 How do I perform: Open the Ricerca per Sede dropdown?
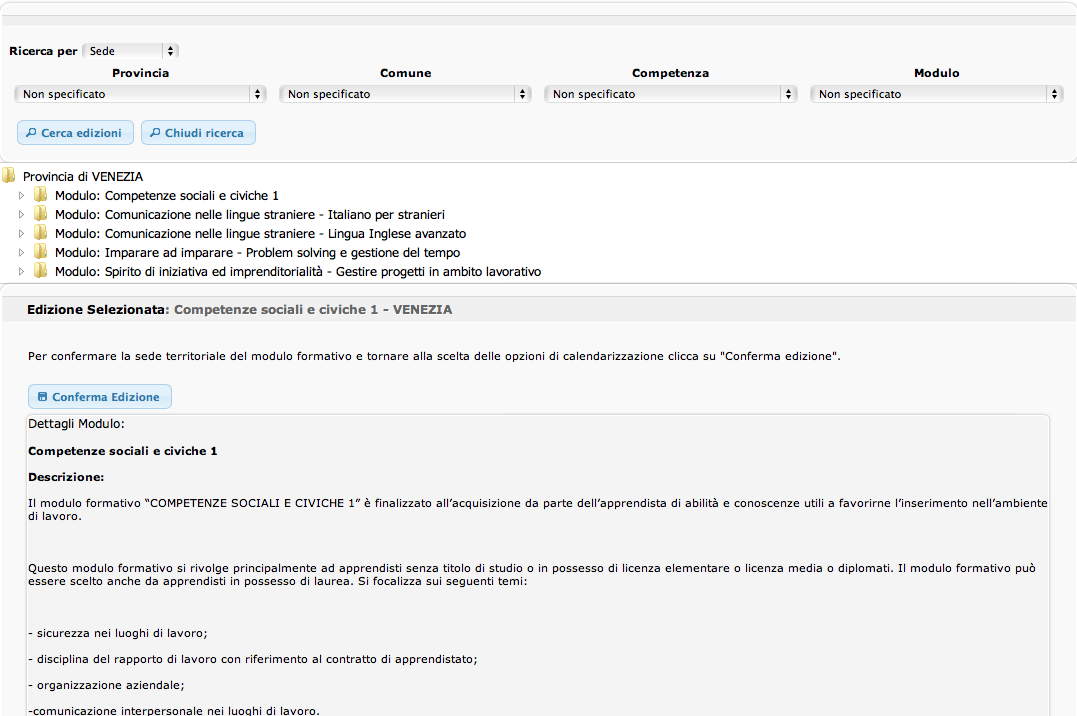click(x=130, y=51)
